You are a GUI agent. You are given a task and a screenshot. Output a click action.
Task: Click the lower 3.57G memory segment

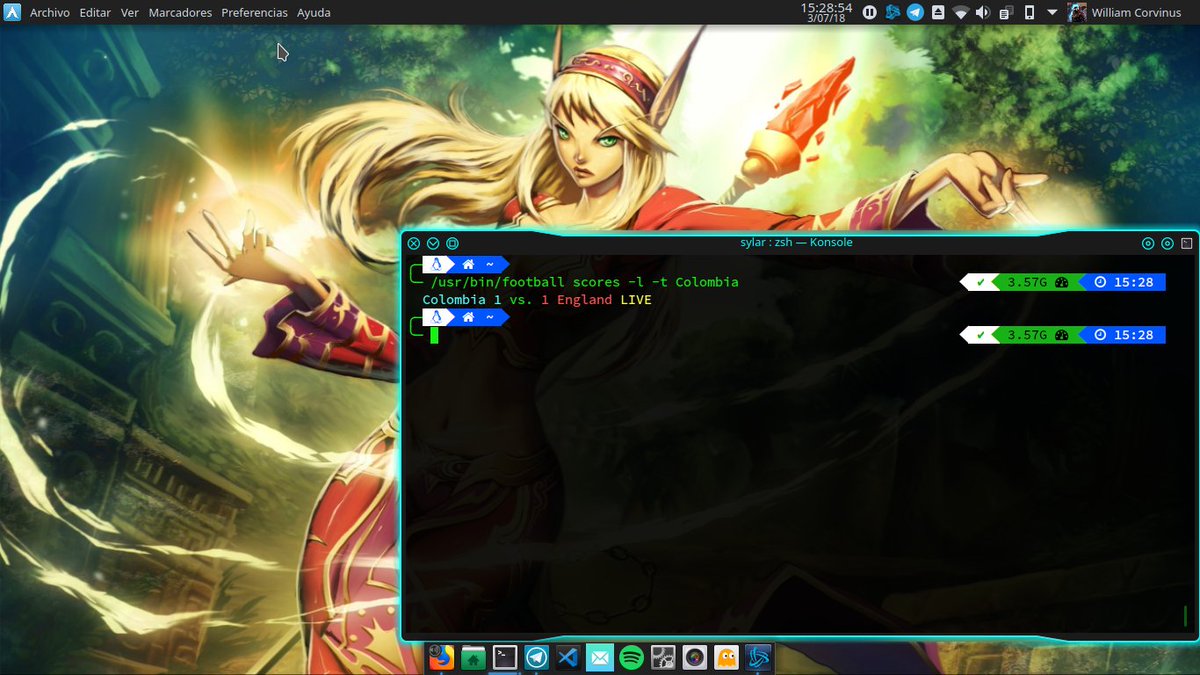pos(1038,335)
